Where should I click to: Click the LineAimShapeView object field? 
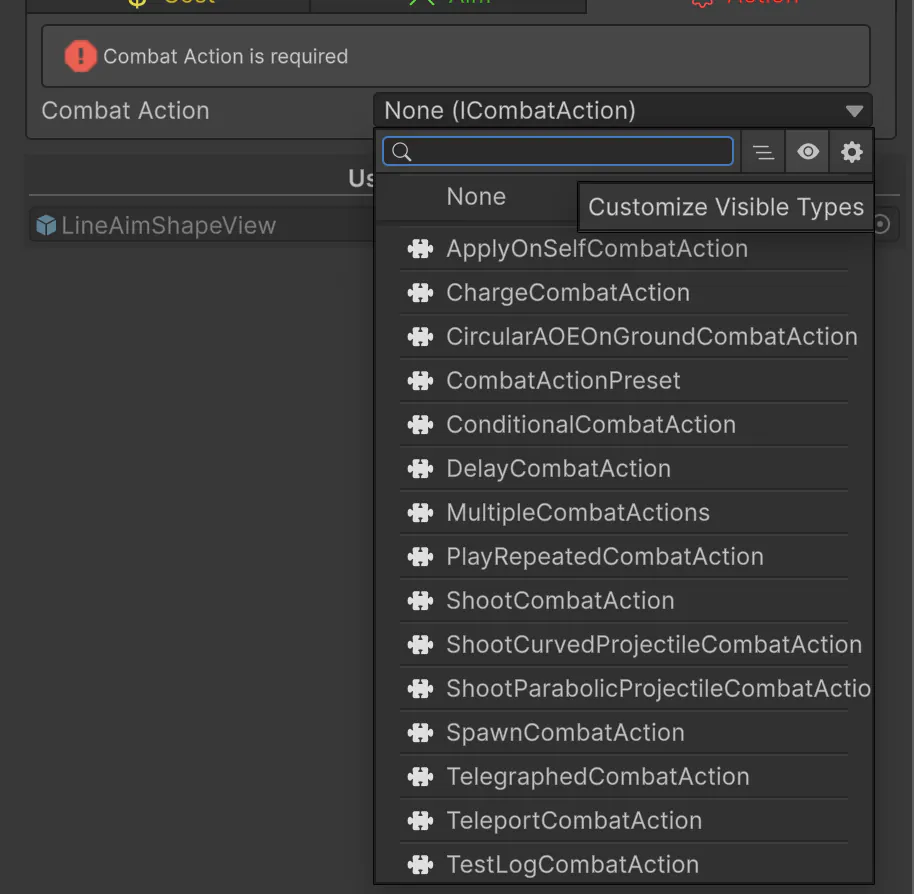[202, 225]
